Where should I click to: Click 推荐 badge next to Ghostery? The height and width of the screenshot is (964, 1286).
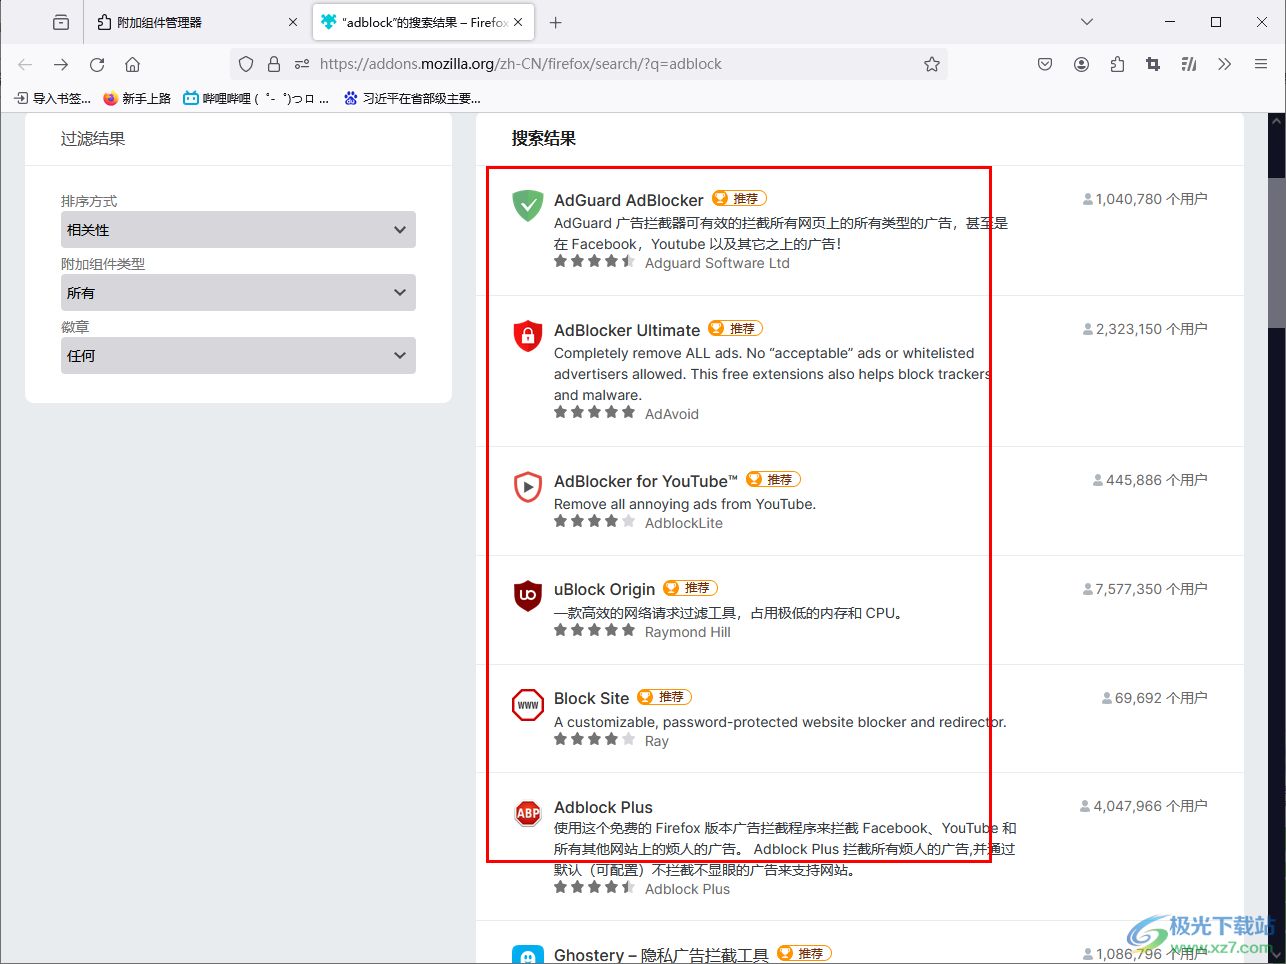(804, 953)
